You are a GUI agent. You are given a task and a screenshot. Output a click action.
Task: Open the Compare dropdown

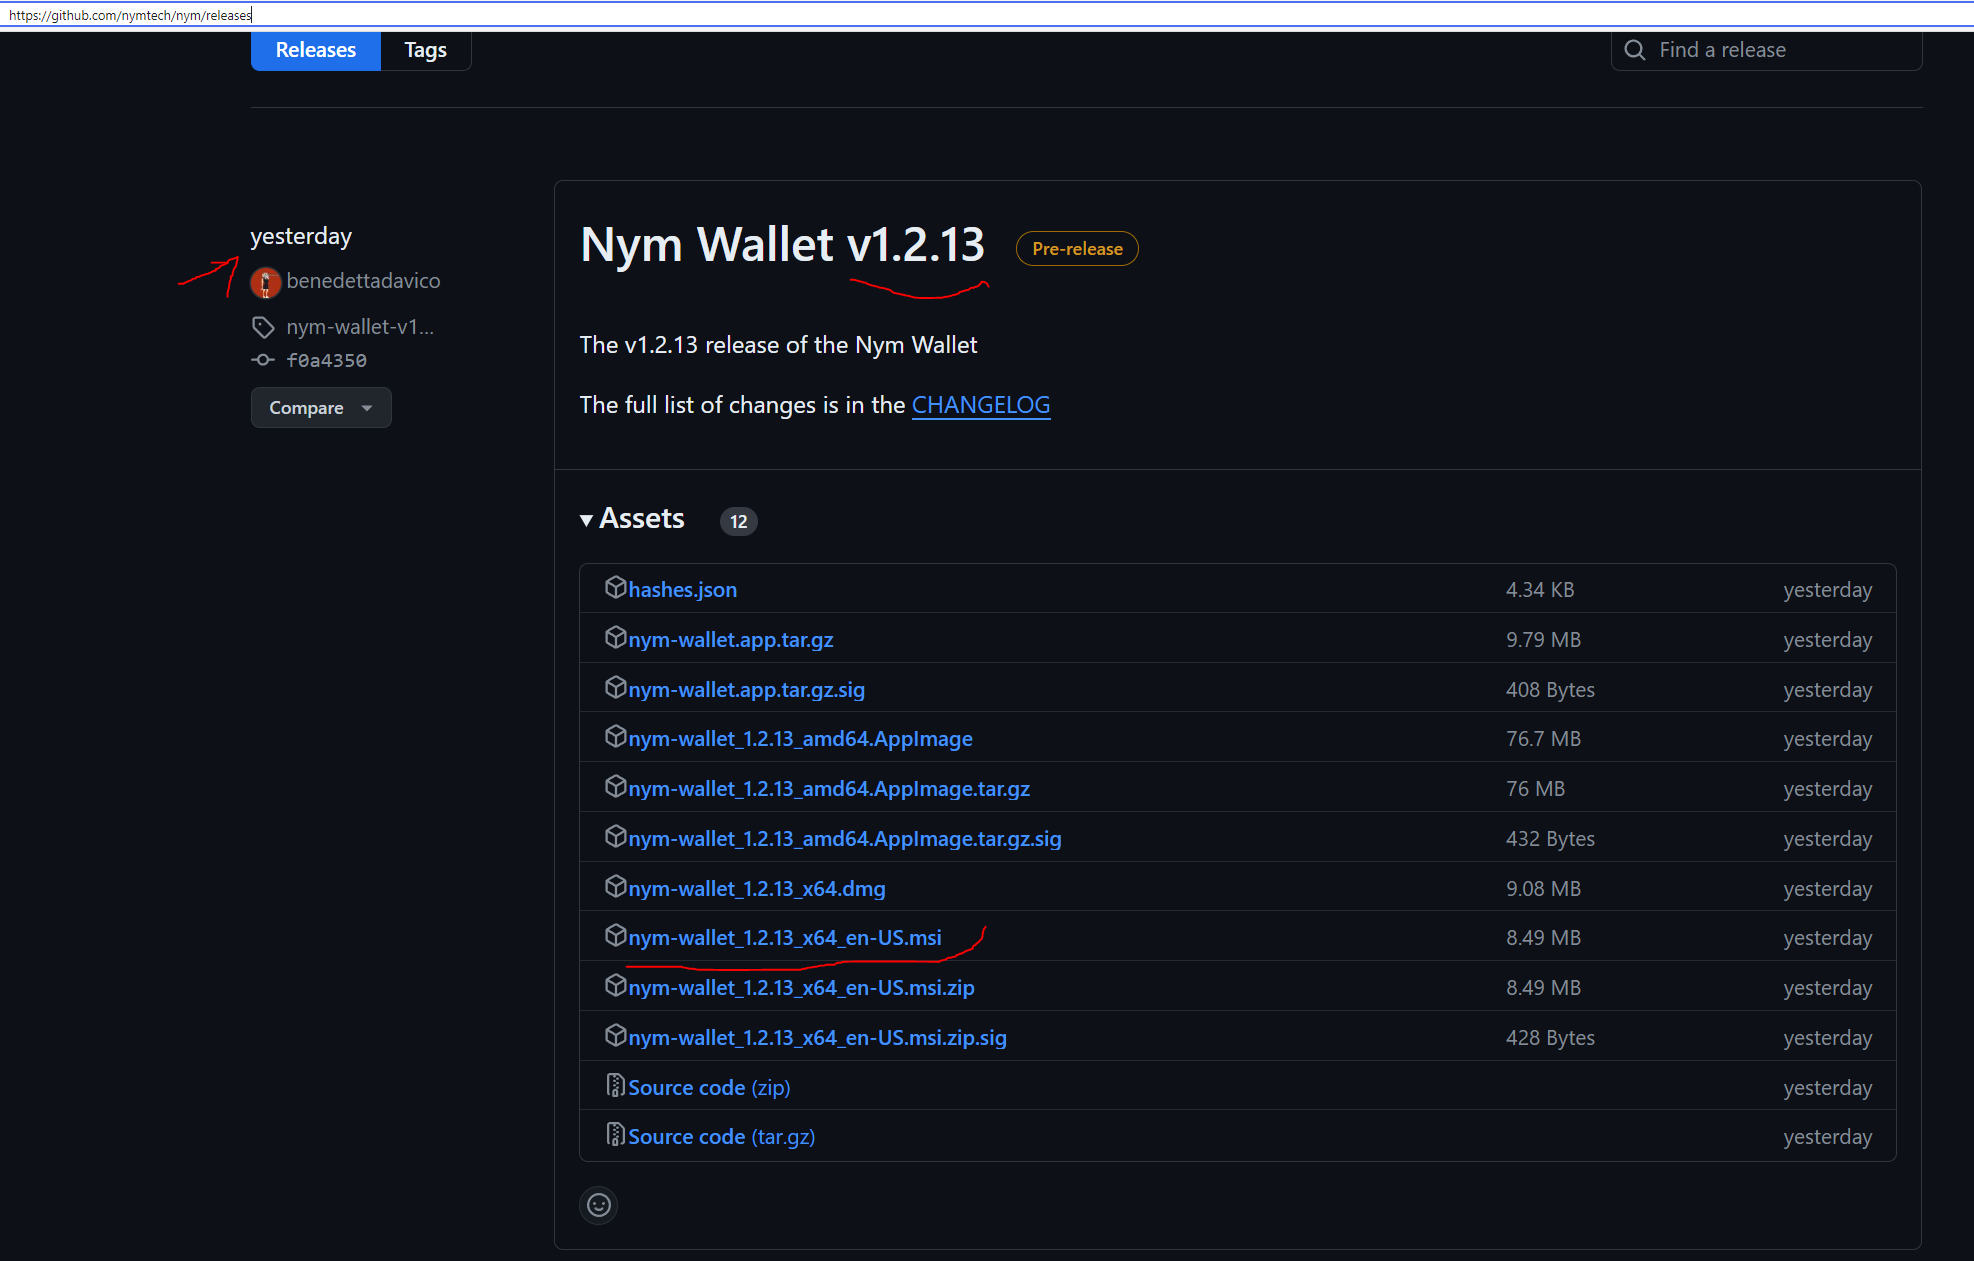pyautogui.click(x=321, y=408)
